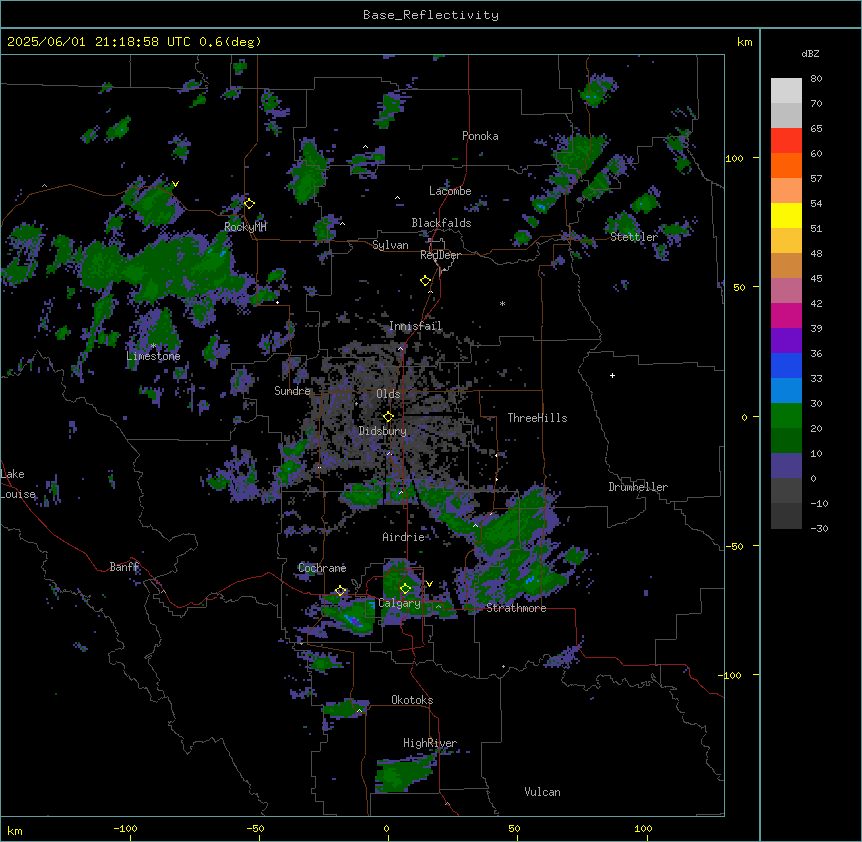Image resolution: width=862 pixels, height=842 pixels.
Task: Pick the bright yellow legend swatch
Action: (786, 215)
